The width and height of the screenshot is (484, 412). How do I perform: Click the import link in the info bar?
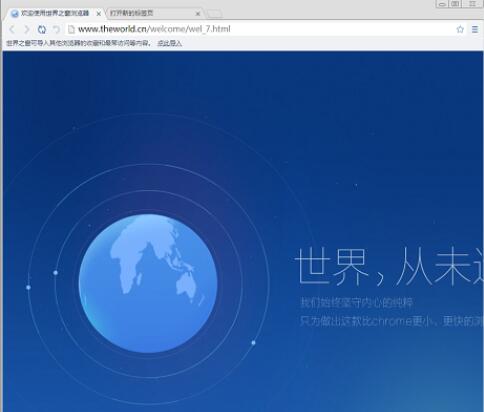(169, 43)
